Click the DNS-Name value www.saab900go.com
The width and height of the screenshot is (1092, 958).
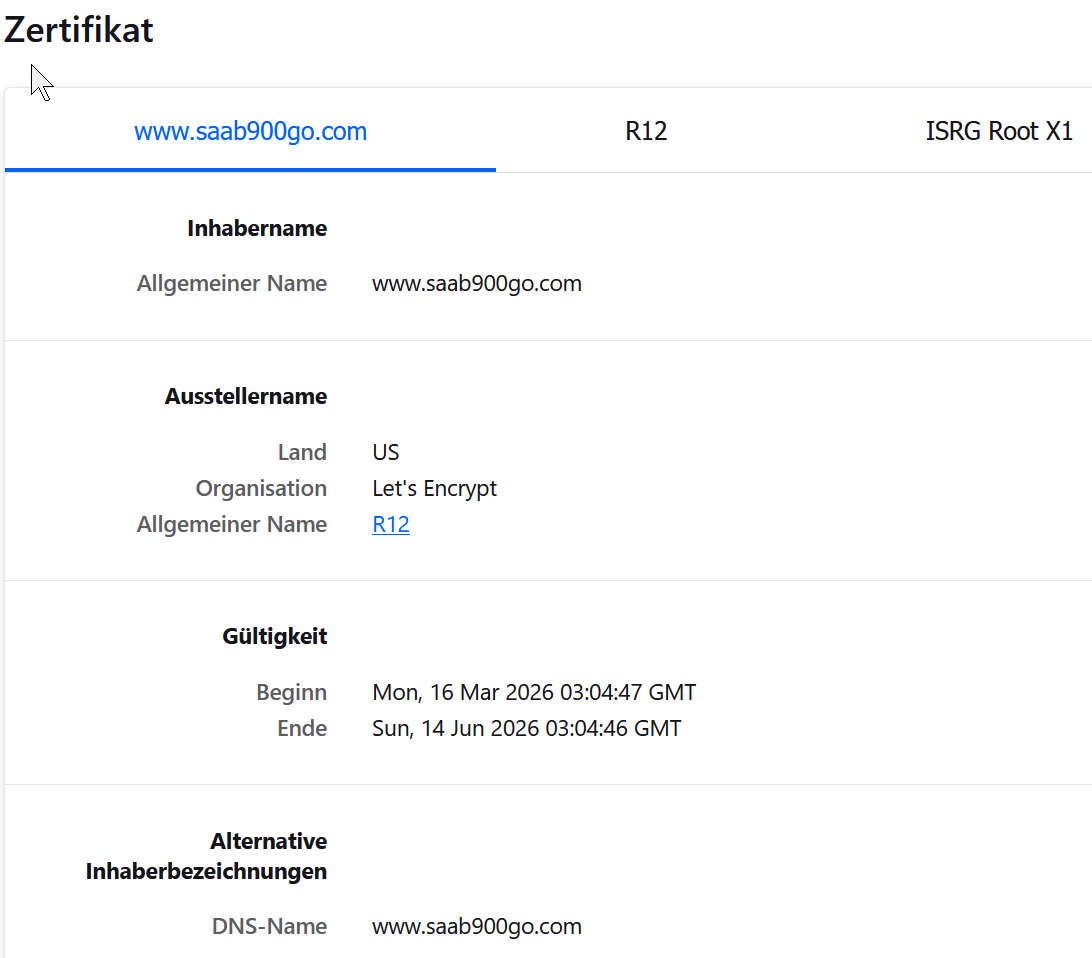477,927
